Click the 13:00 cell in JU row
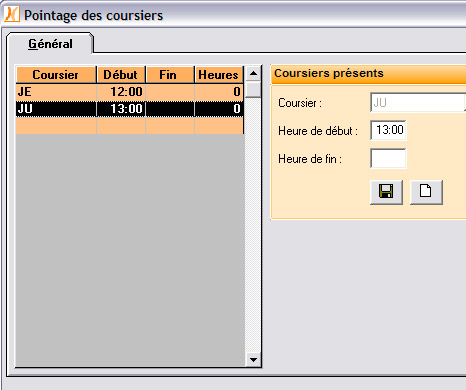The image size is (466, 390). coord(121,109)
